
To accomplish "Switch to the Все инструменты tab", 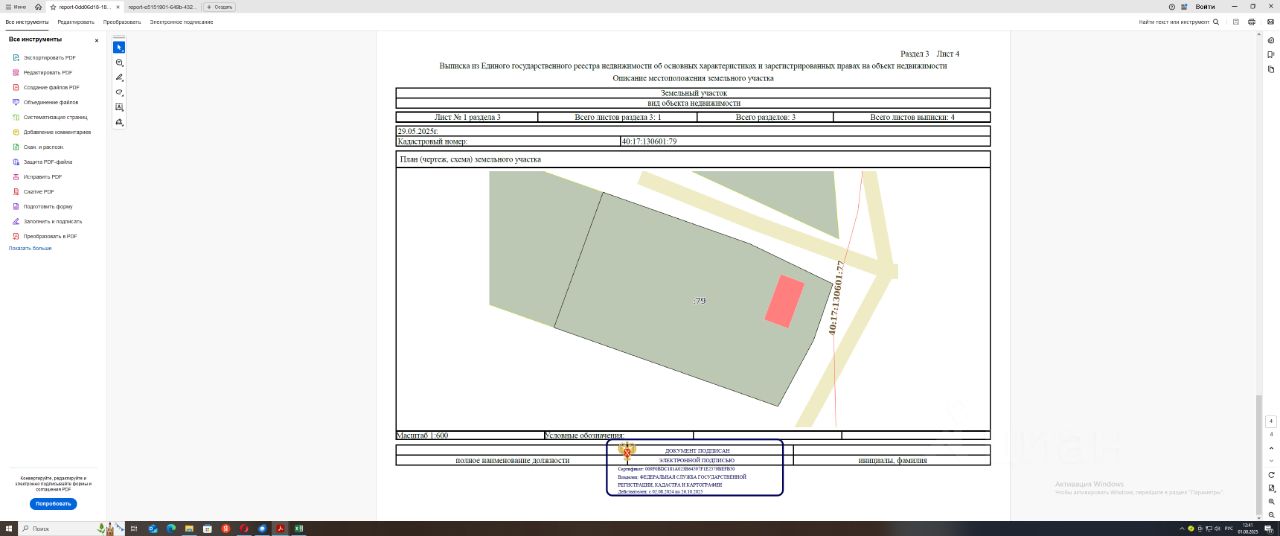I will point(27,21).
